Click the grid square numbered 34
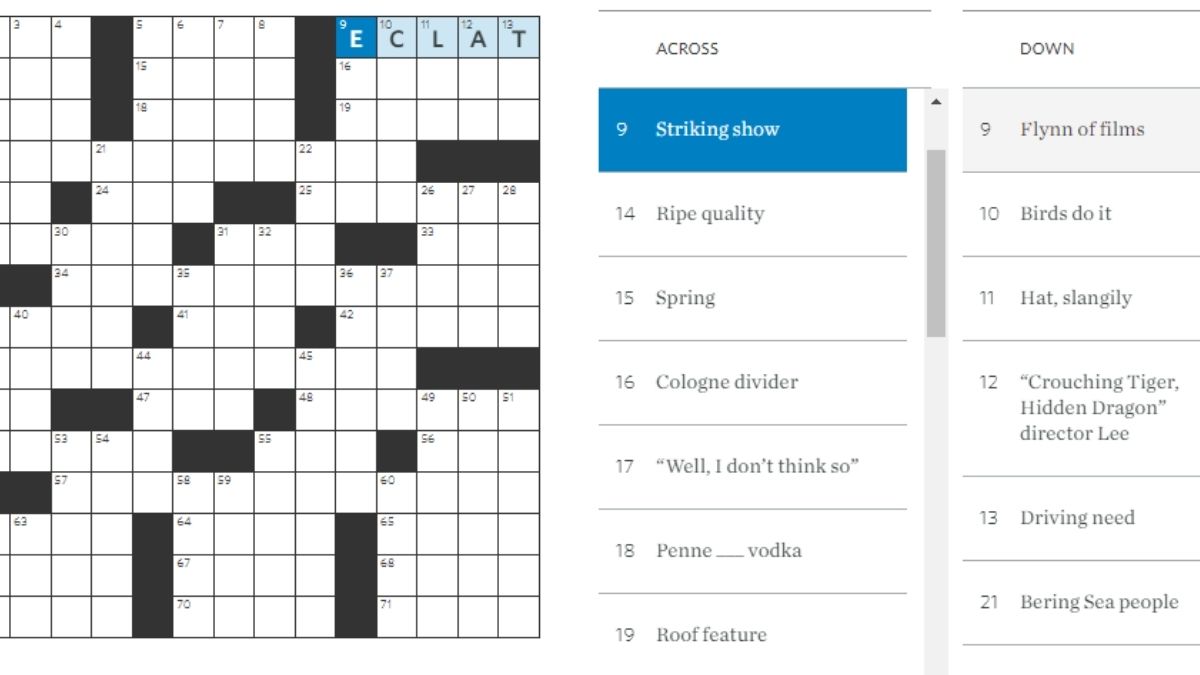Viewport: 1200px width, 675px height. pyautogui.click(x=72, y=285)
